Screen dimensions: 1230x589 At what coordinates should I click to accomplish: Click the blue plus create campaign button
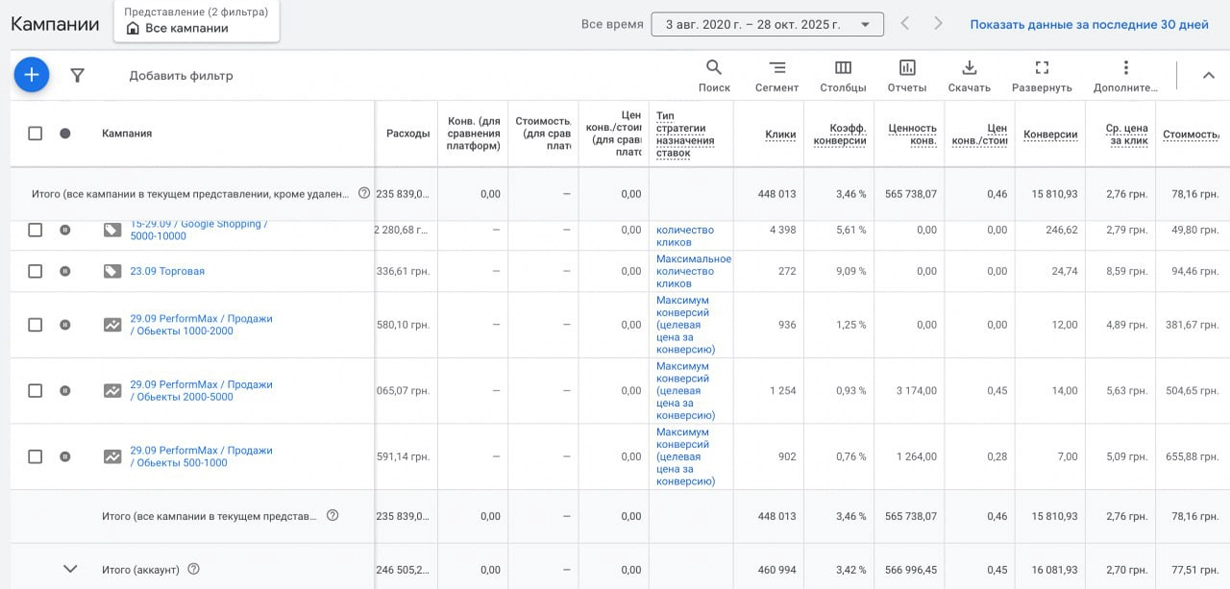point(31,75)
